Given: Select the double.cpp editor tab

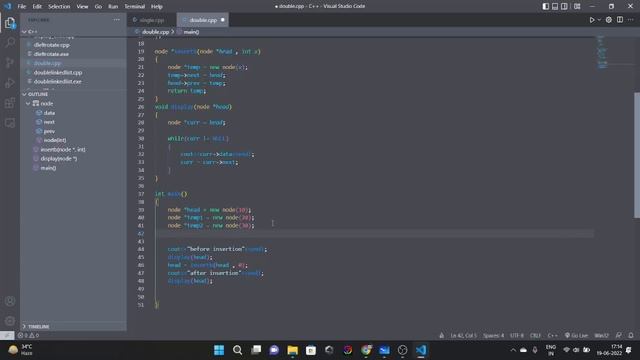Looking at the screenshot, I should pos(203,20).
